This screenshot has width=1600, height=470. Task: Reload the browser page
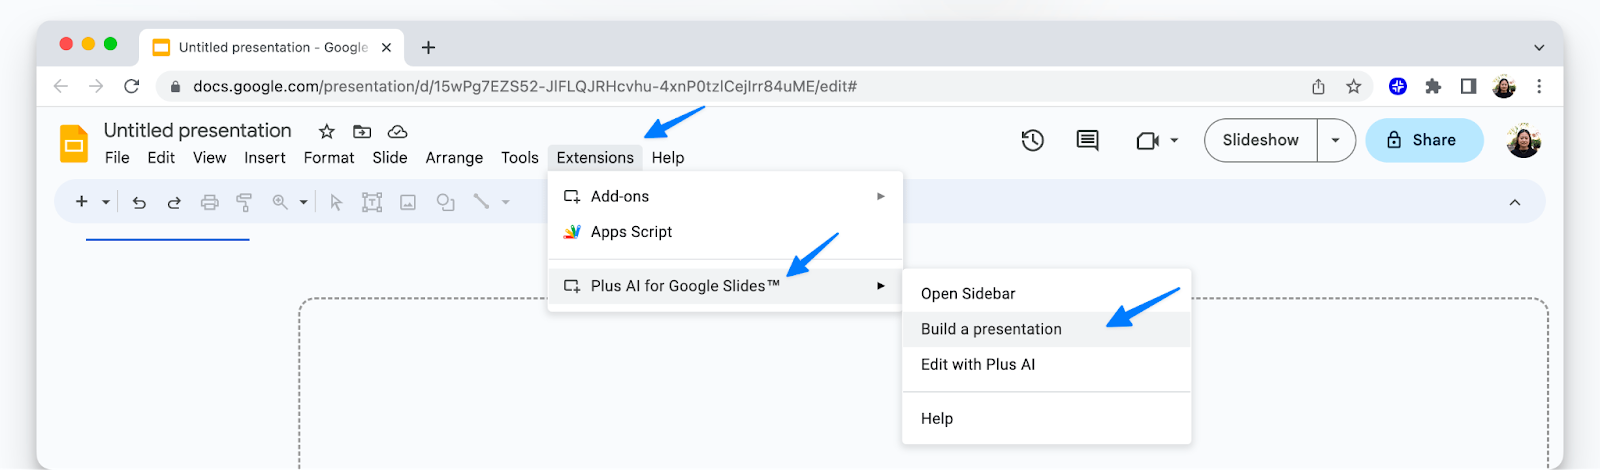click(131, 86)
